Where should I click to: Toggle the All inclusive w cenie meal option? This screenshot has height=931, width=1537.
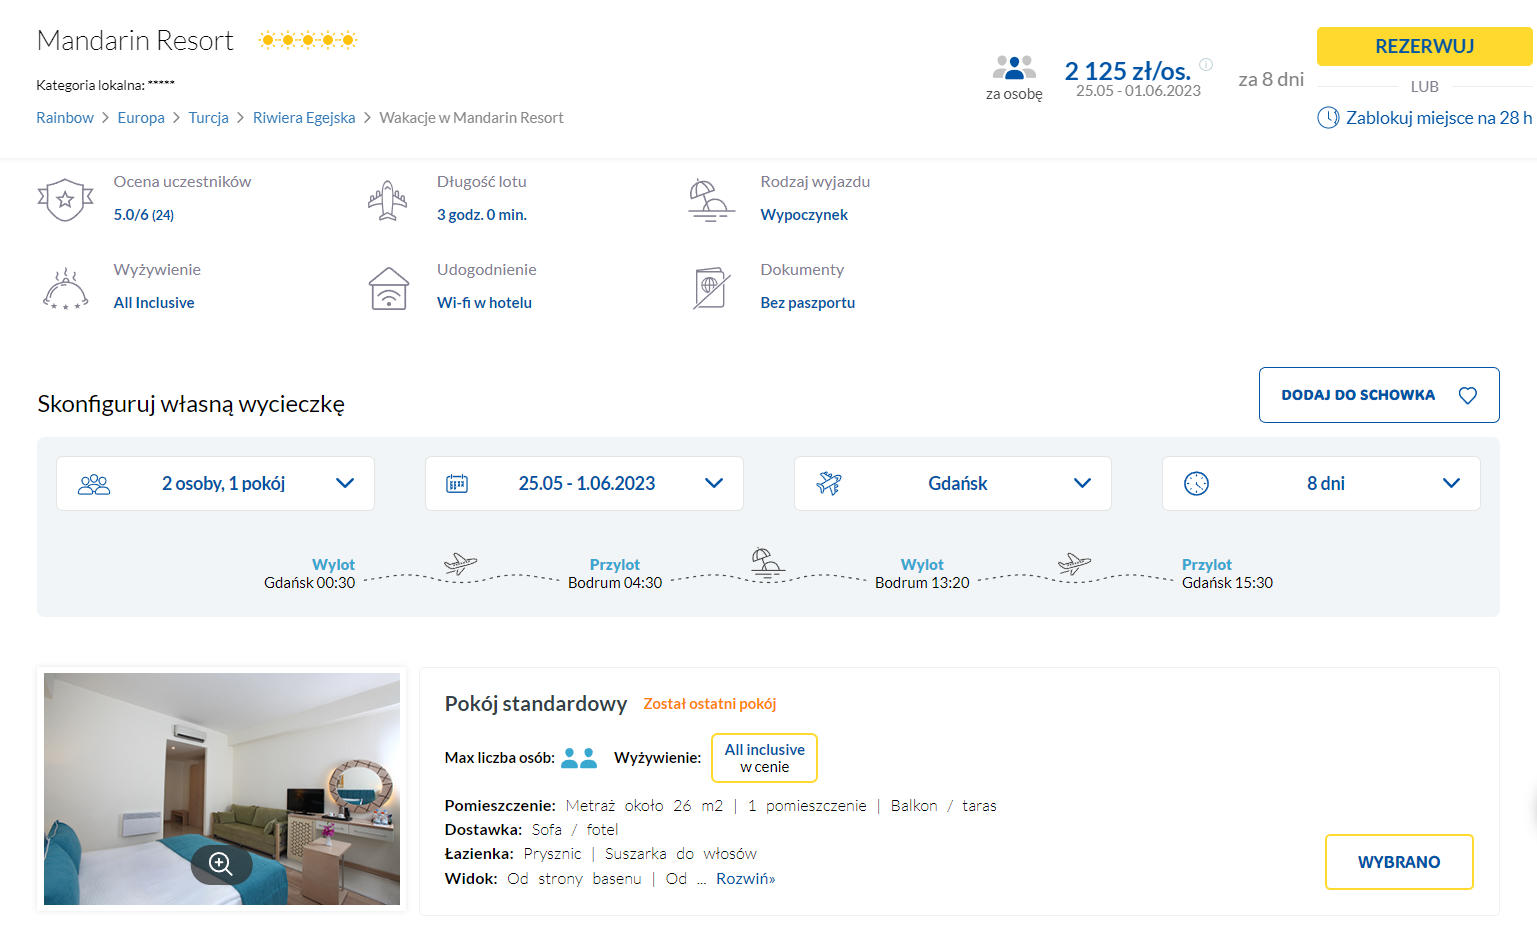tap(764, 758)
